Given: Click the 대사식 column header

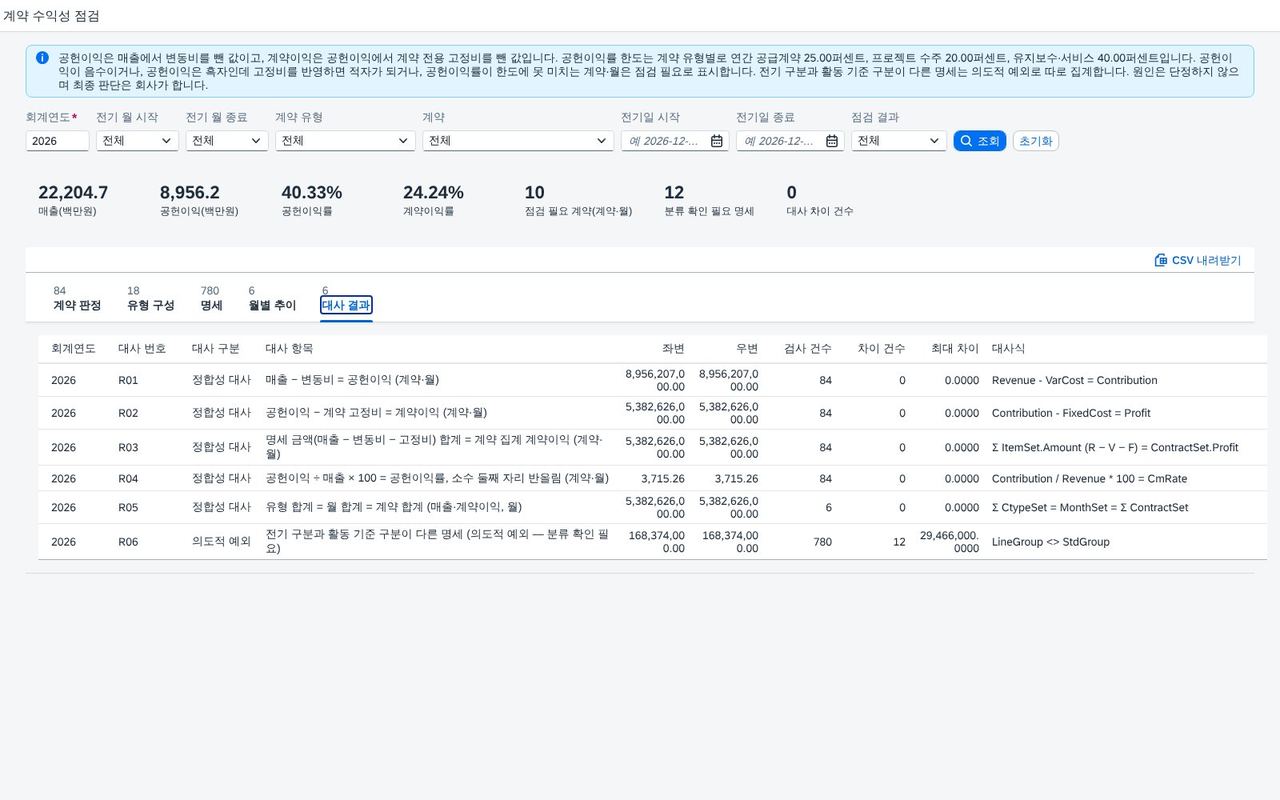Looking at the screenshot, I should [1008, 349].
